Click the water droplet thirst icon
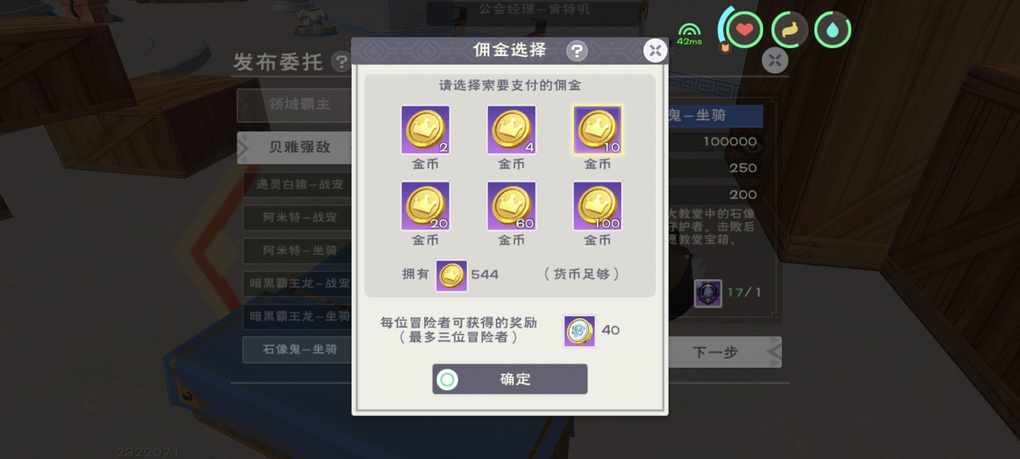Viewport: 1020px width, 459px height. coord(833,30)
